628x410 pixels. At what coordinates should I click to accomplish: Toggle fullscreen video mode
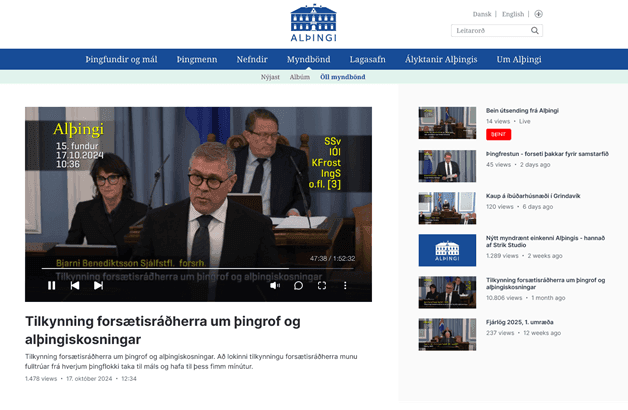[x=322, y=285]
